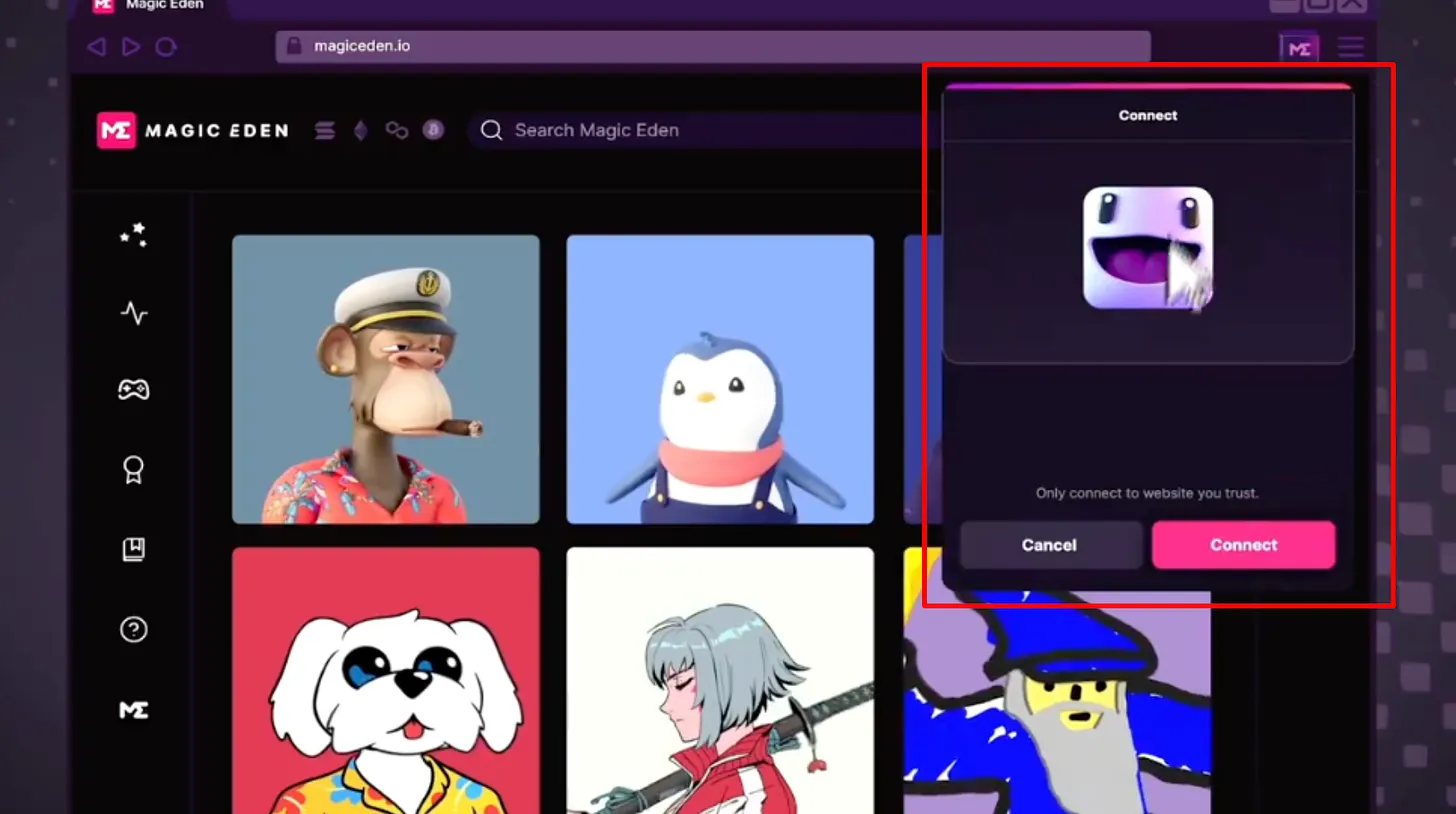Screen dimensions: 1456x814
Task: Select the Ethereum chain icon
Action: 360,130
